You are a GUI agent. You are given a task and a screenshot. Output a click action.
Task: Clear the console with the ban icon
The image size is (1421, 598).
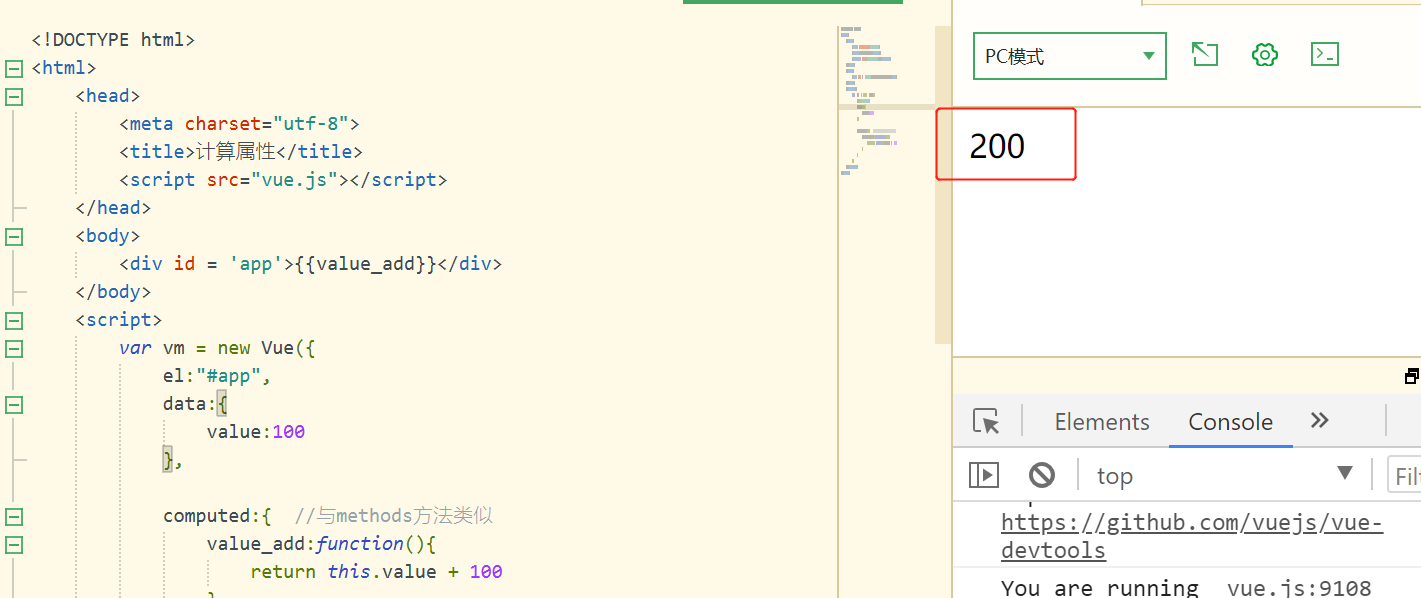coord(1042,475)
